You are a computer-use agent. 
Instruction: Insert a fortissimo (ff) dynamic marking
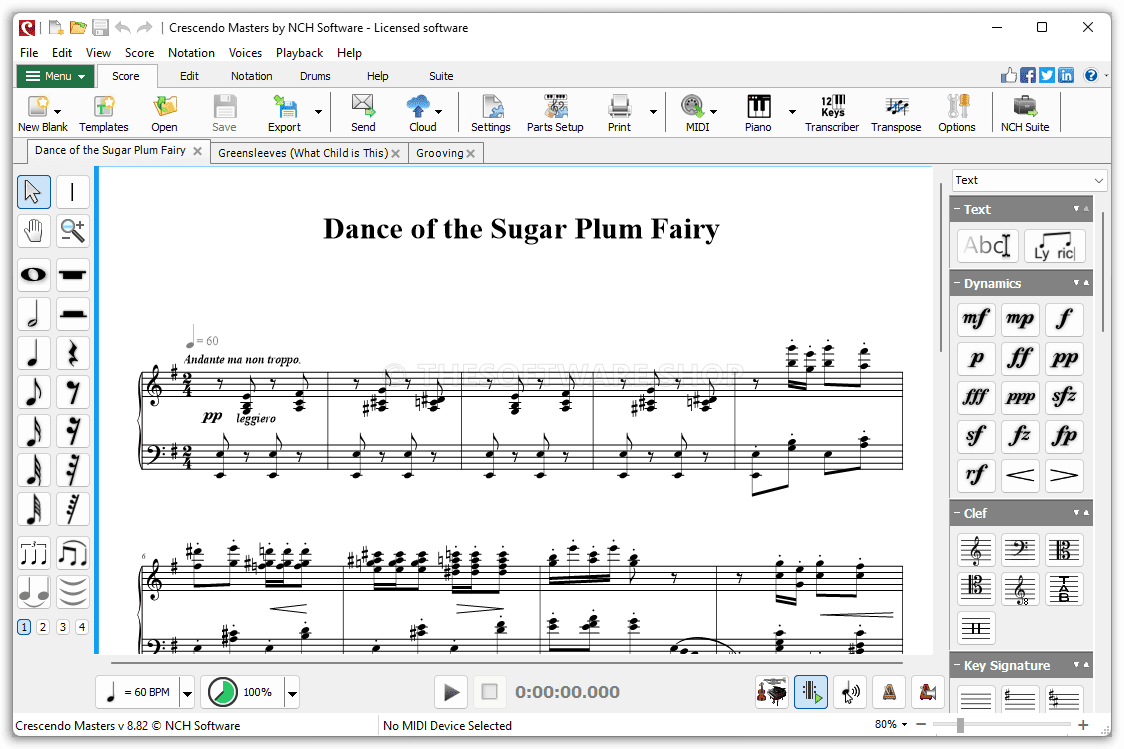1020,358
